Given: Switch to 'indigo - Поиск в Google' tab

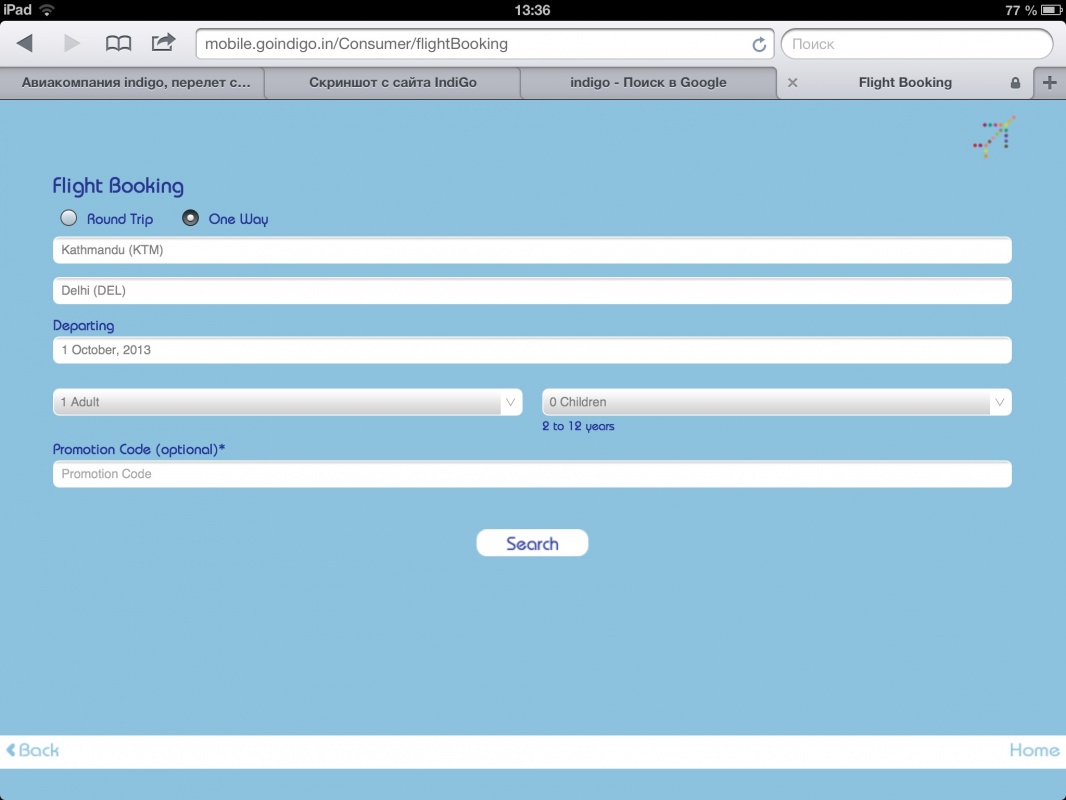Looking at the screenshot, I should (648, 83).
